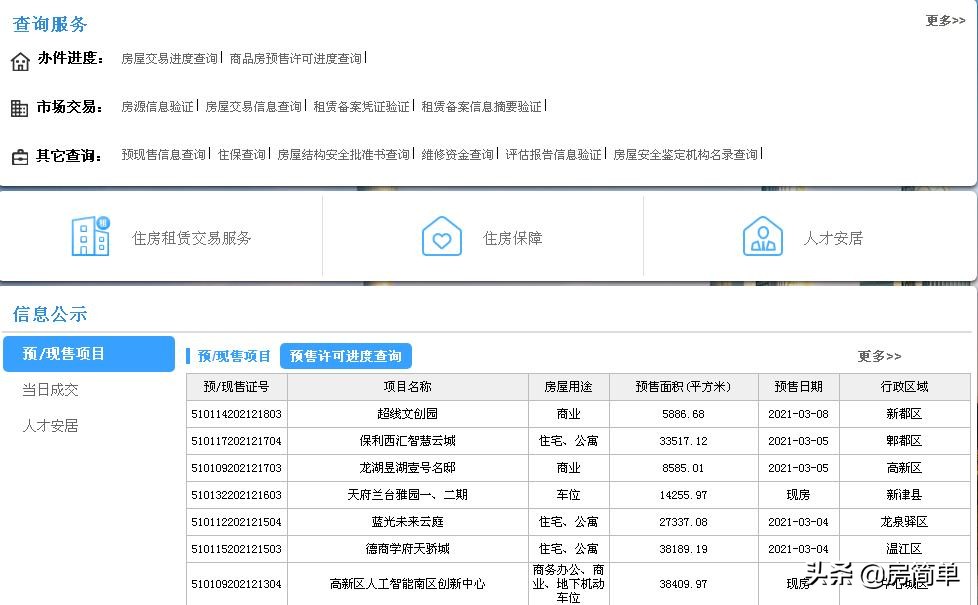
Task: Click the briefcase icon beside 其它查询
Action: (20, 155)
